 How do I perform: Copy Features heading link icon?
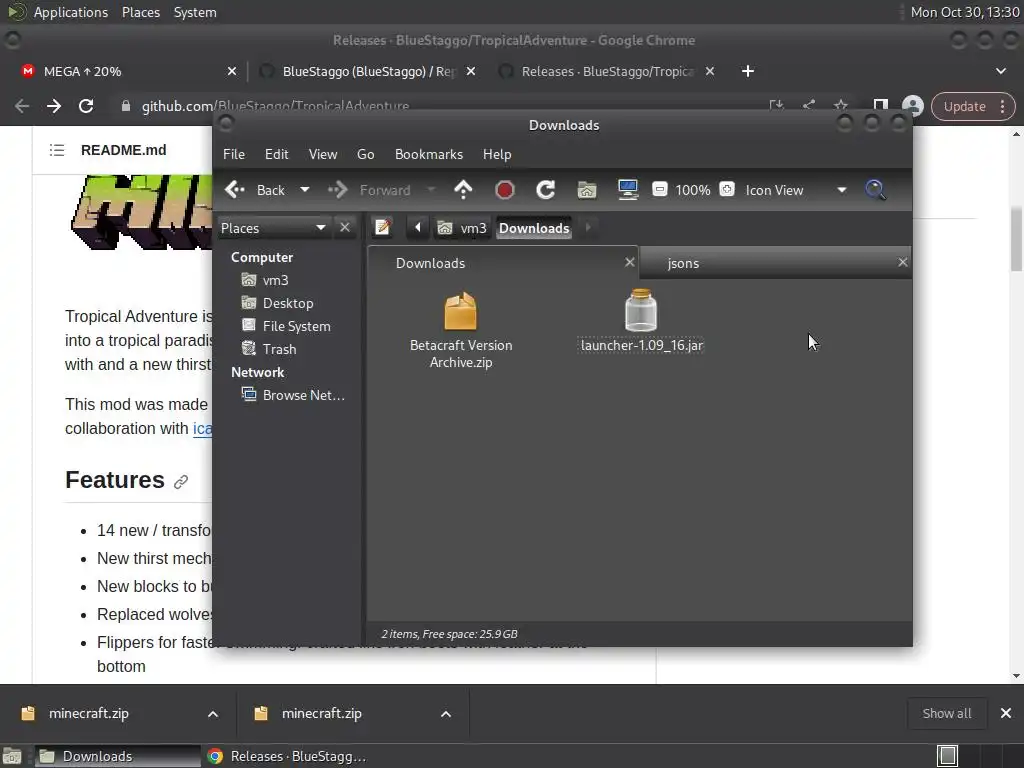coord(181,482)
